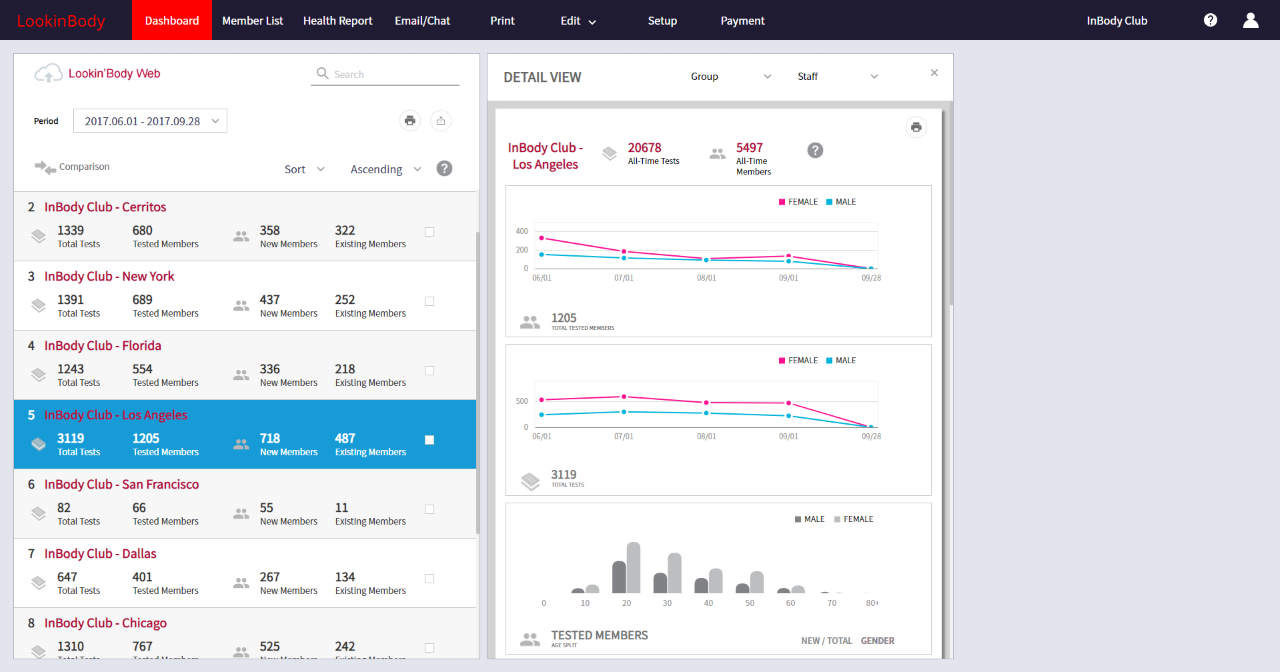The image size is (1280, 672).
Task: Open the Staff dropdown in Detail View
Action: pyautogui.click(x=838, y=77)
